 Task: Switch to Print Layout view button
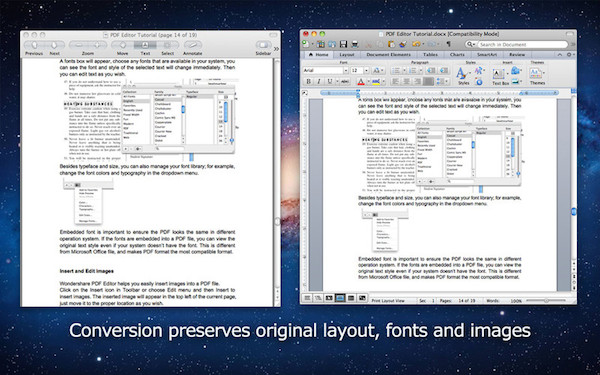(x=340, y=298)
